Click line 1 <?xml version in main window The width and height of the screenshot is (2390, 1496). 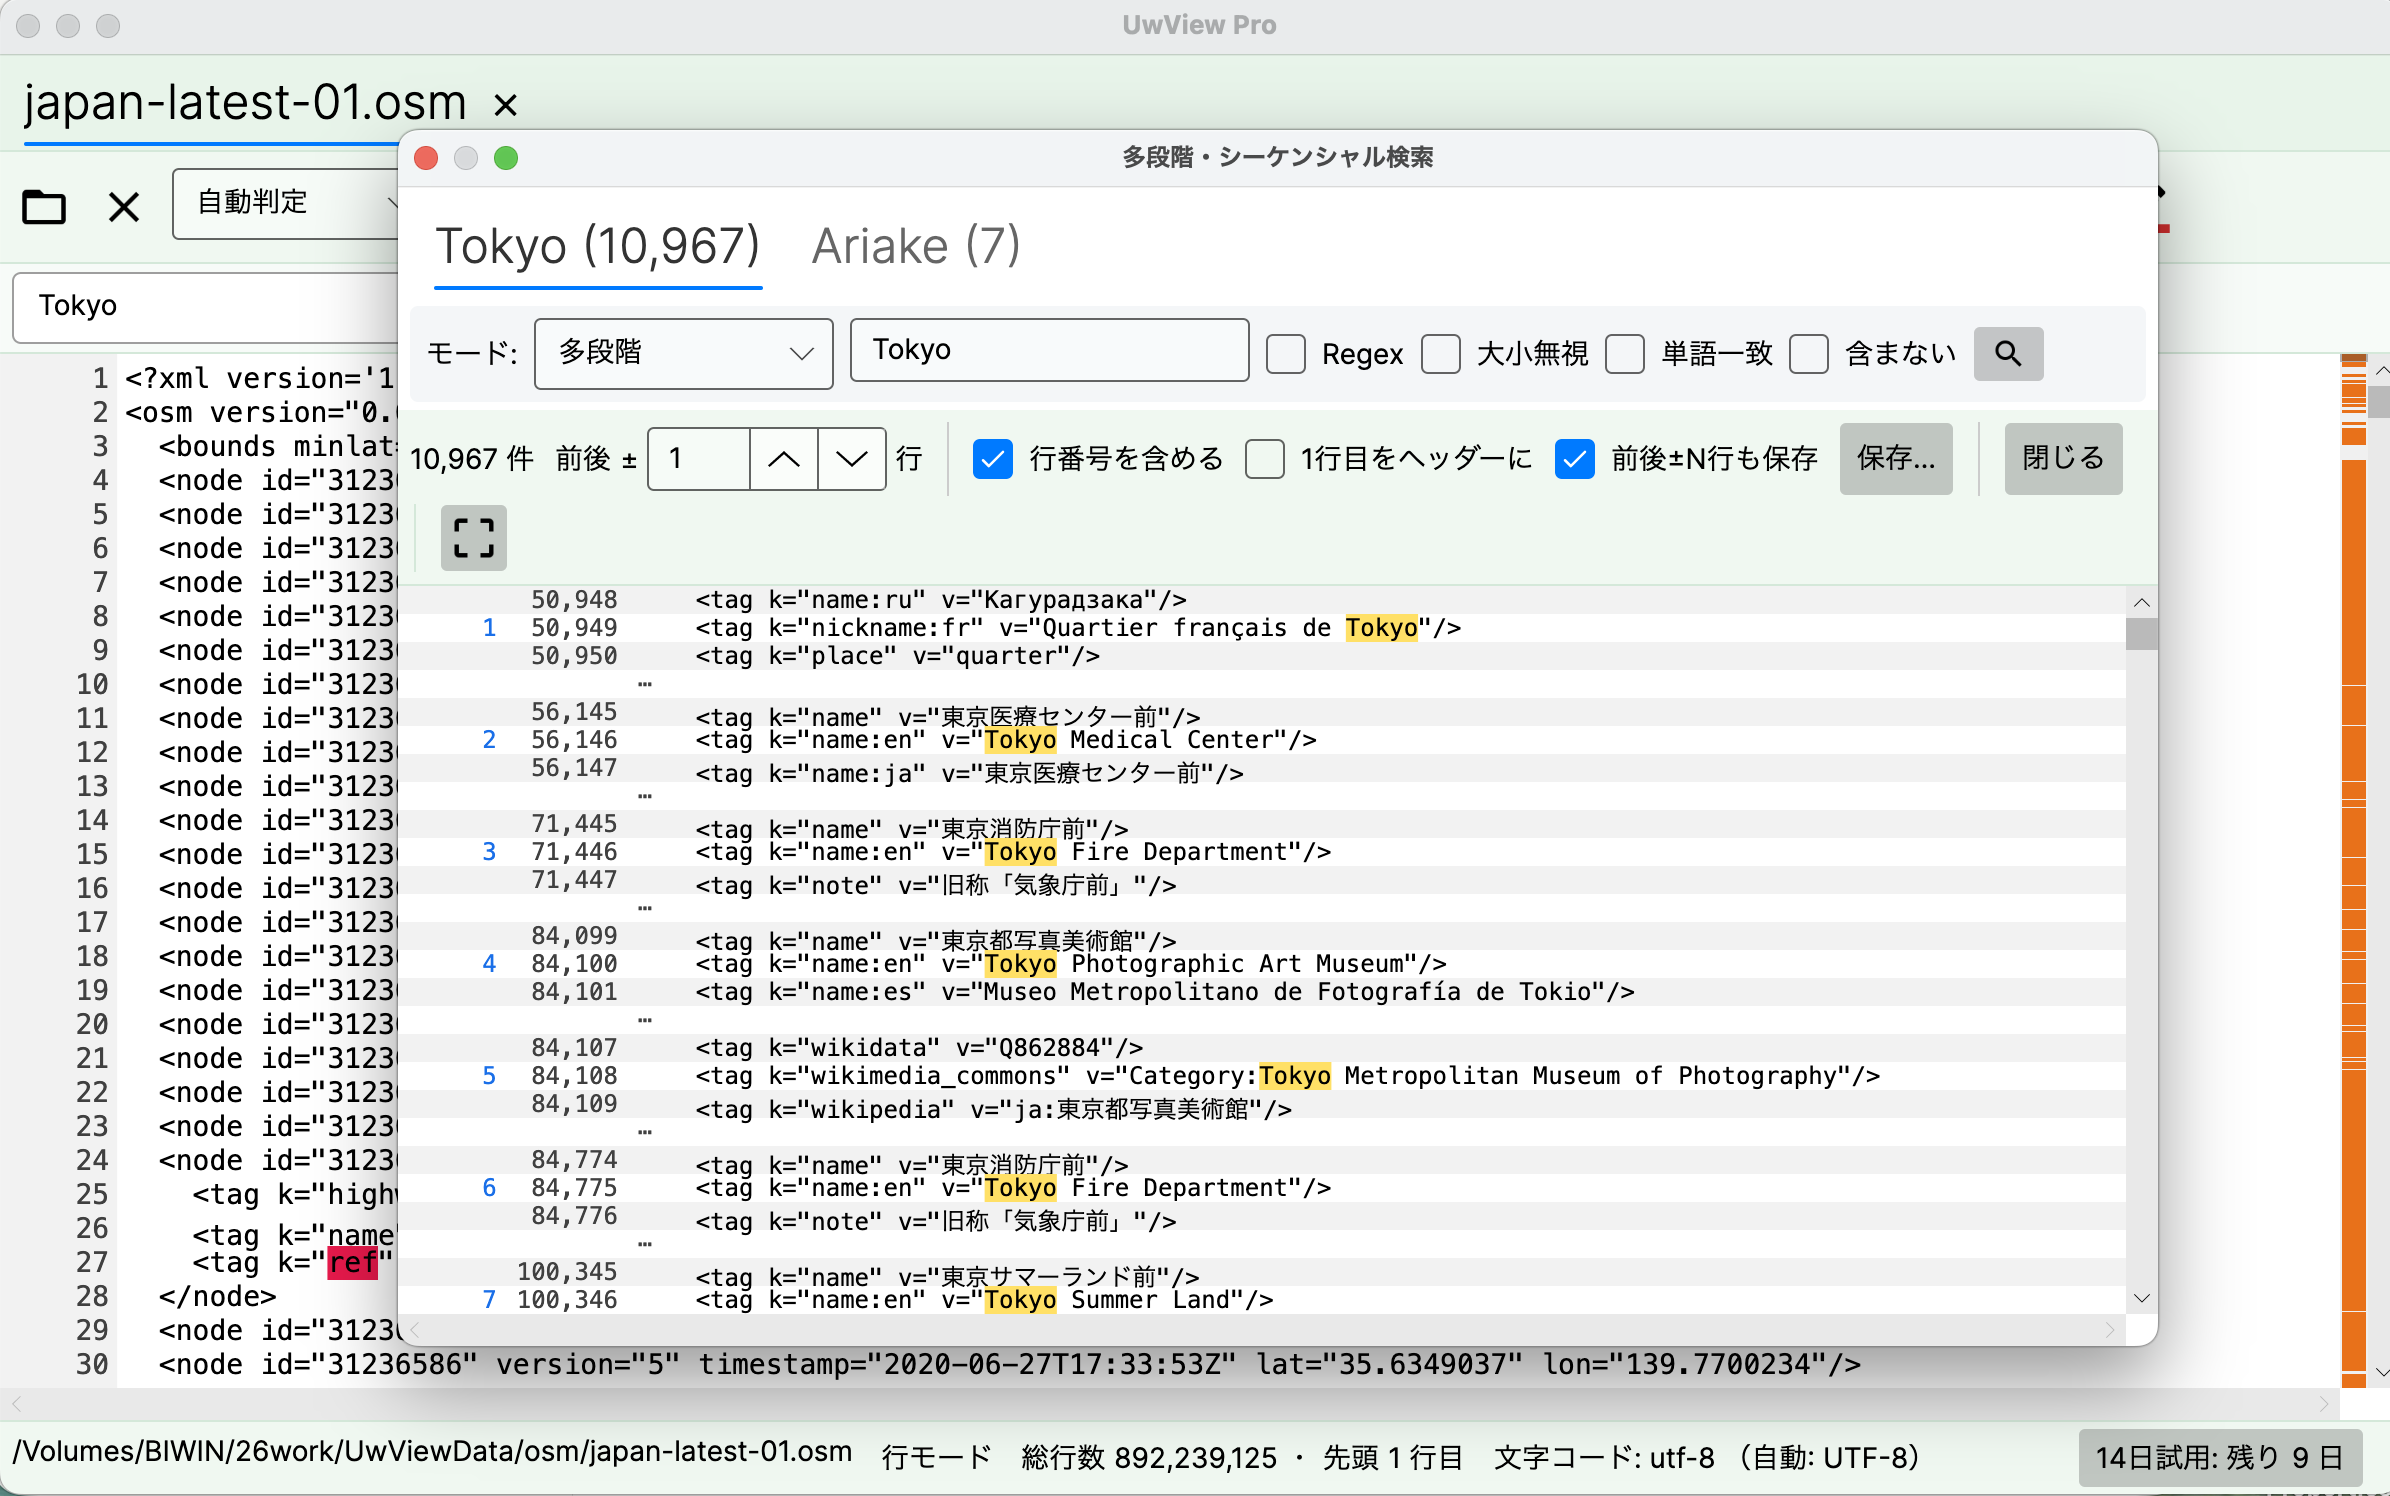[x=260, y=379]
